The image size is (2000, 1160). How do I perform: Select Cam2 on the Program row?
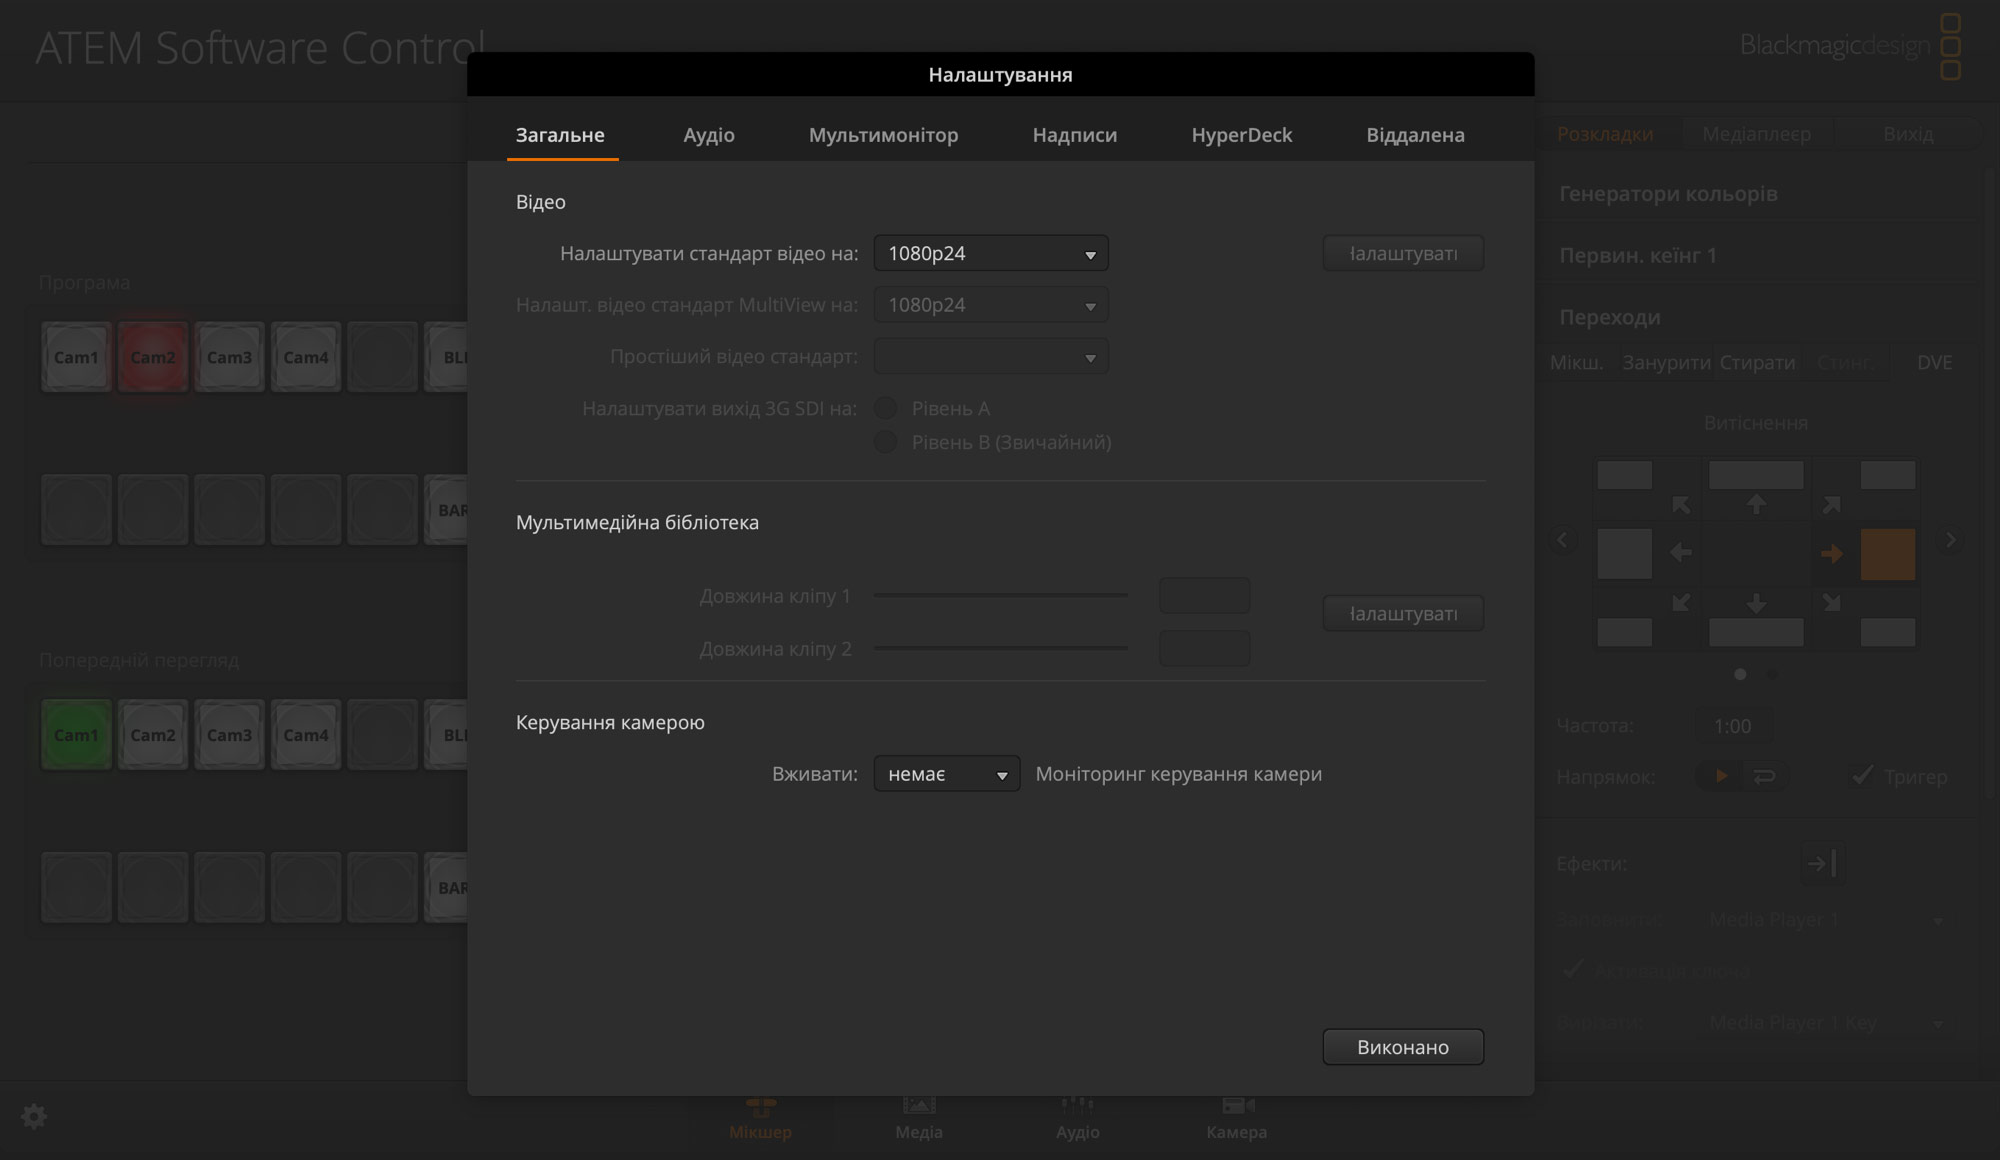153,357
